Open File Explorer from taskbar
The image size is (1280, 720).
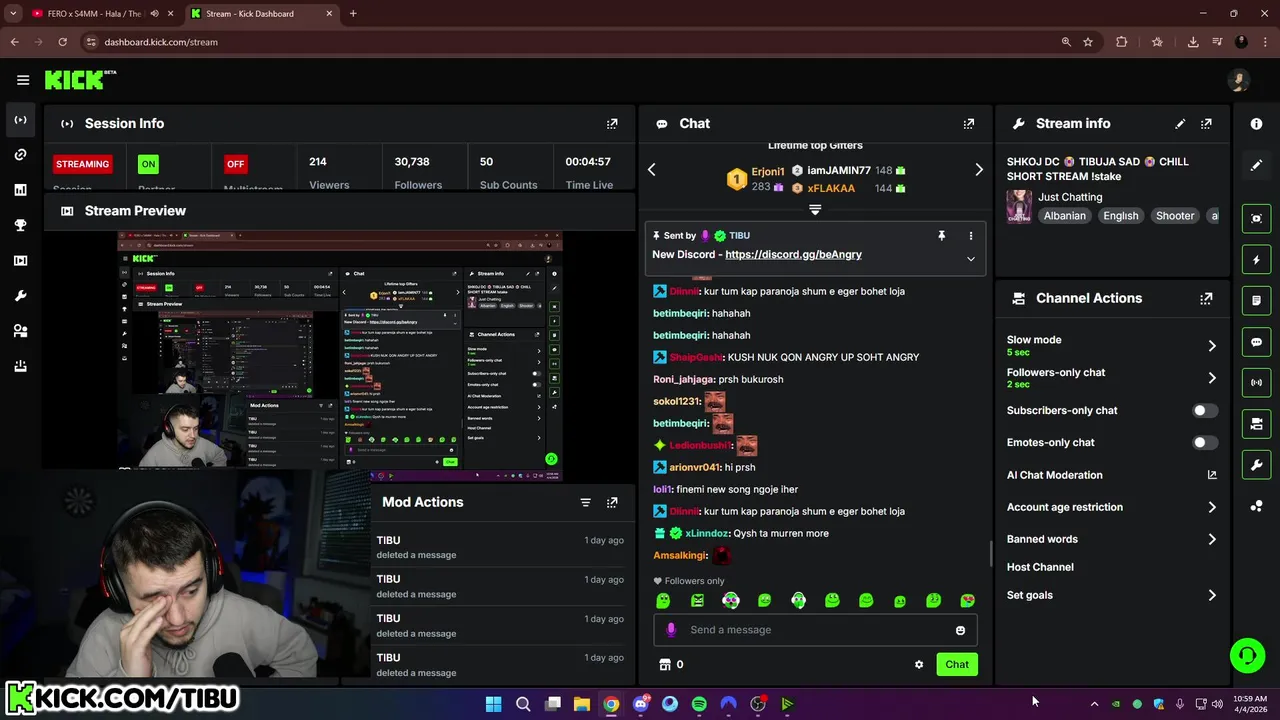[582, 704]
